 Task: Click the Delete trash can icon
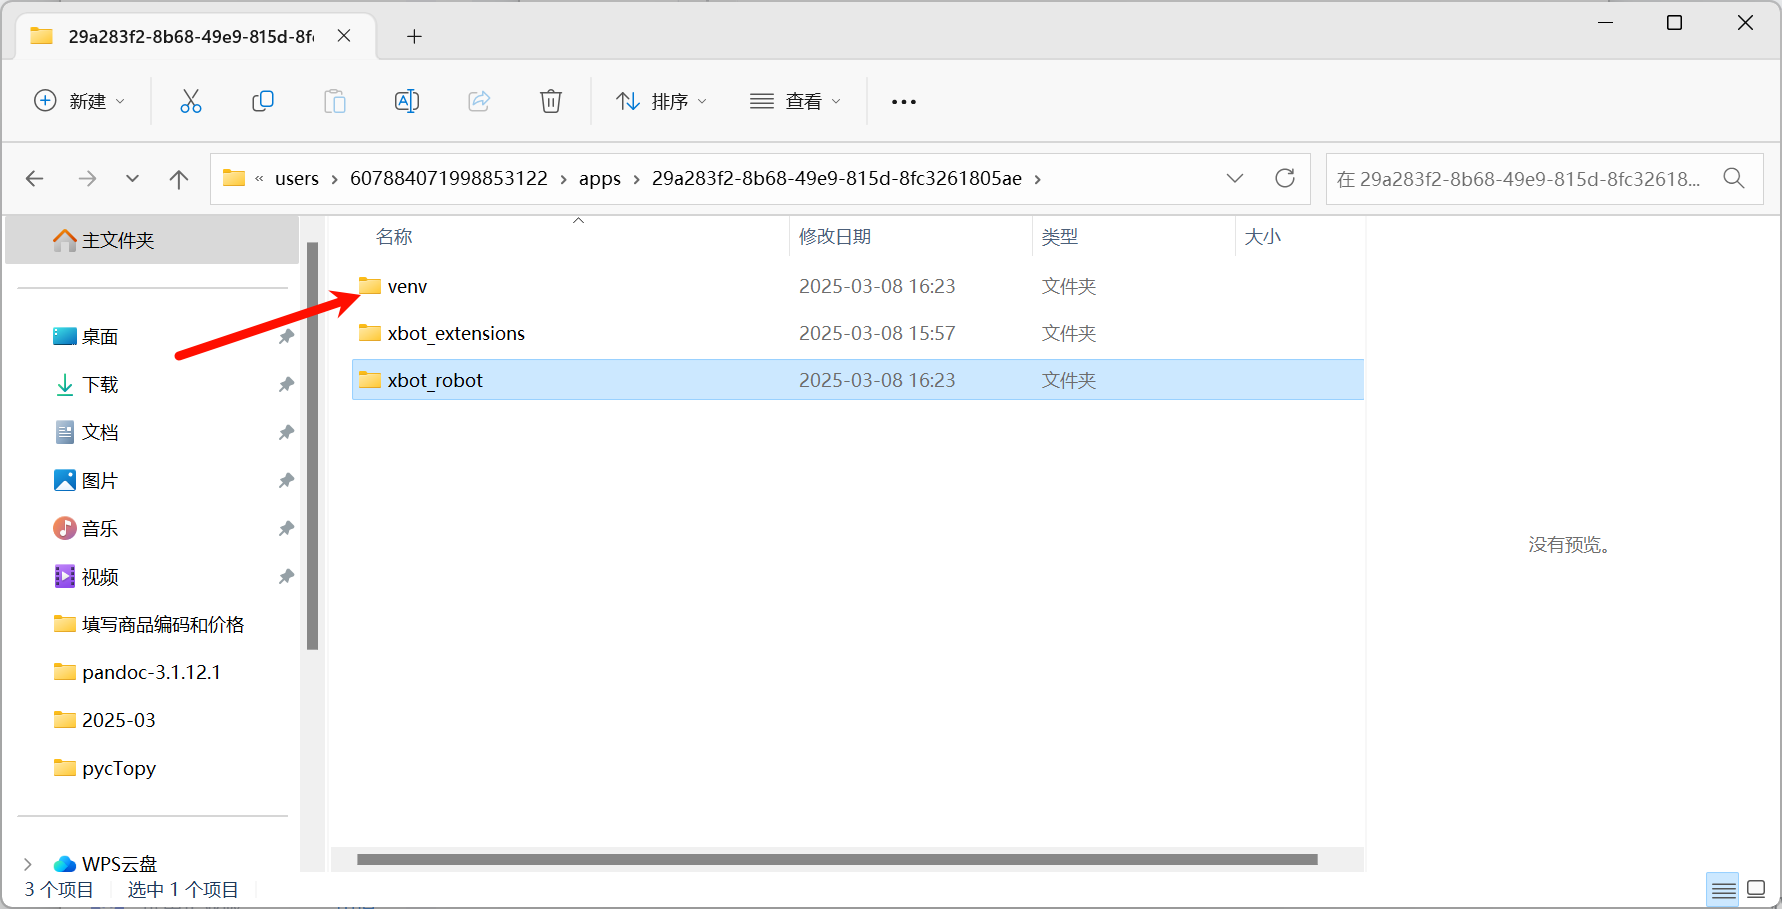tap(550, 101)
